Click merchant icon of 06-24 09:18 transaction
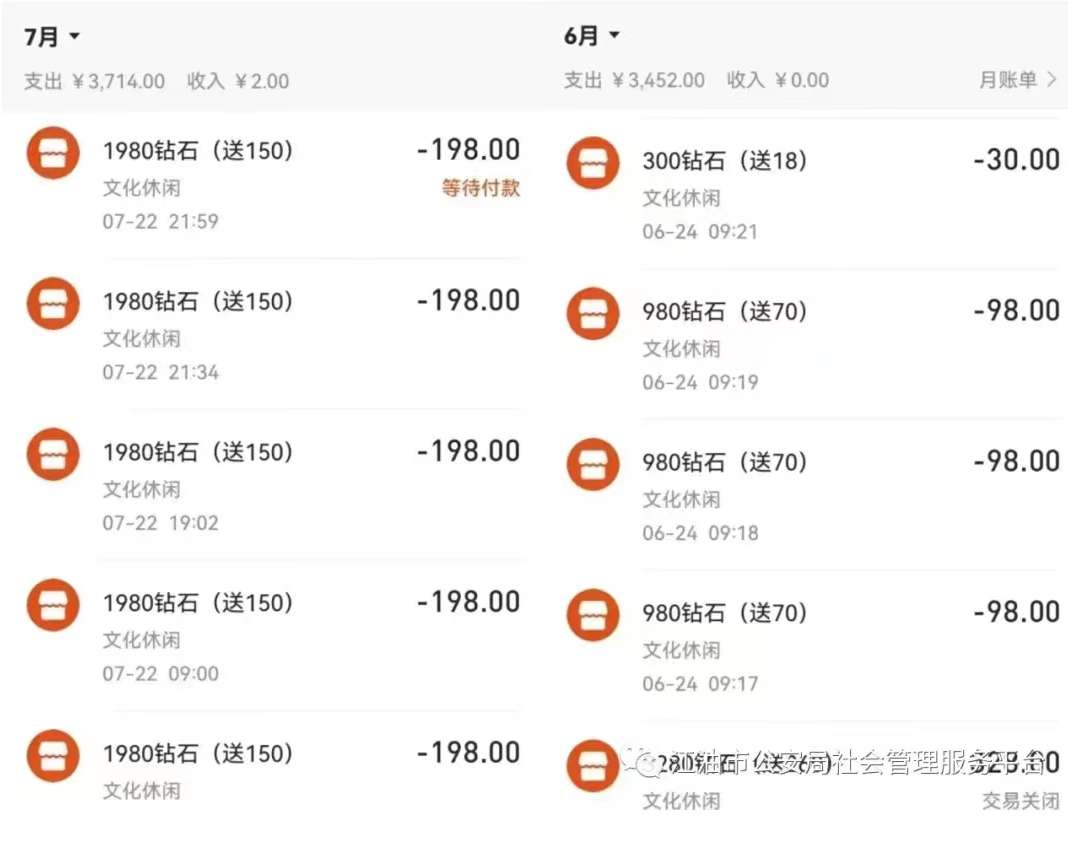The height and width of the screenshot is (841, 1068). pos(593,464)
